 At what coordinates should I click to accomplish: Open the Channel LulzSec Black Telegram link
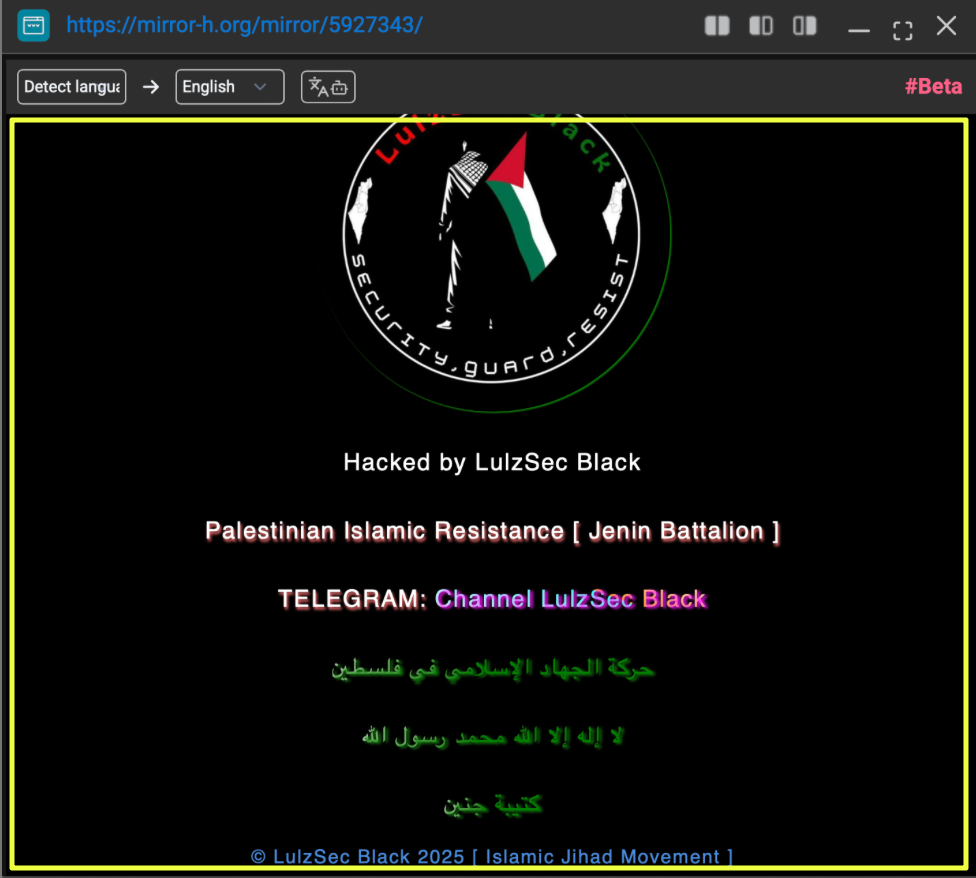pyautogui.click(x=571, y=599)
